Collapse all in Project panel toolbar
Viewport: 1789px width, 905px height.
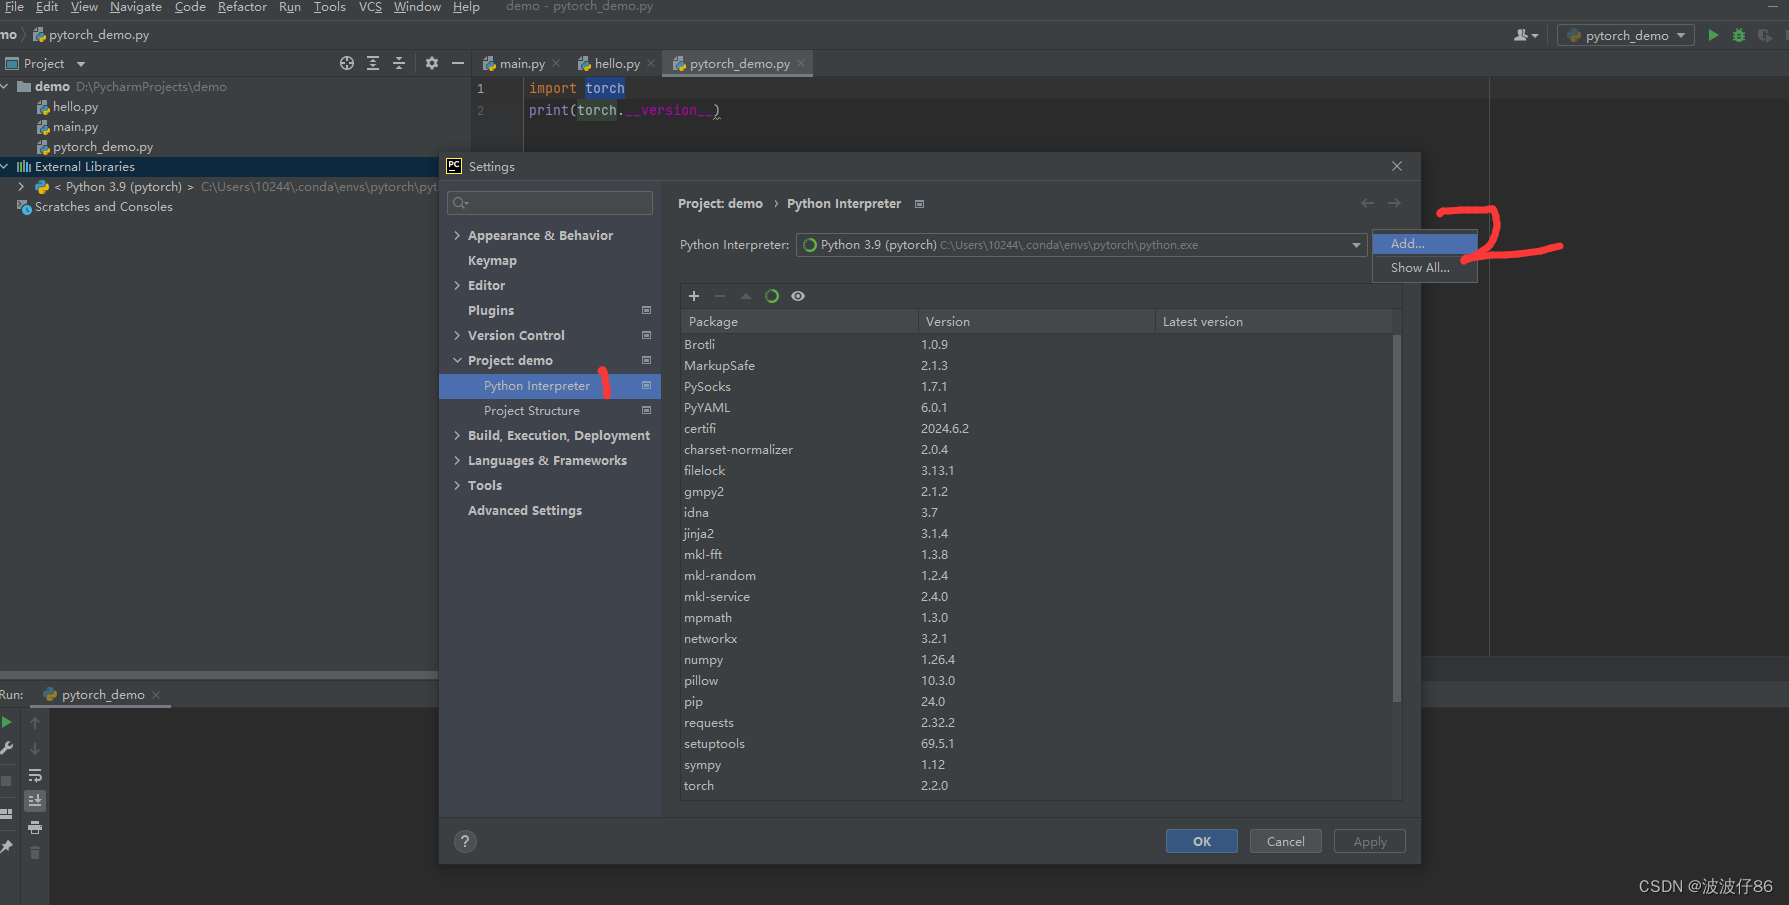click(x=399, y=63)
